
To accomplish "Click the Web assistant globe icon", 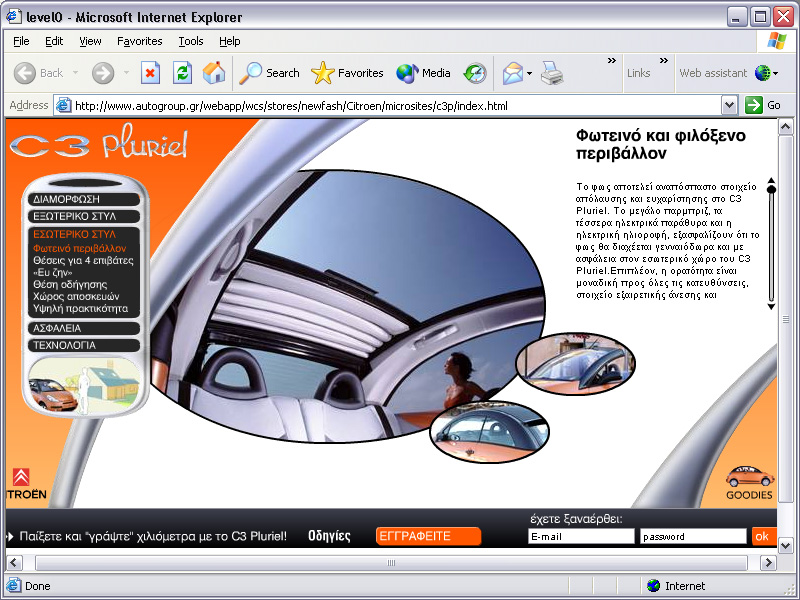I will coord(762,73).
